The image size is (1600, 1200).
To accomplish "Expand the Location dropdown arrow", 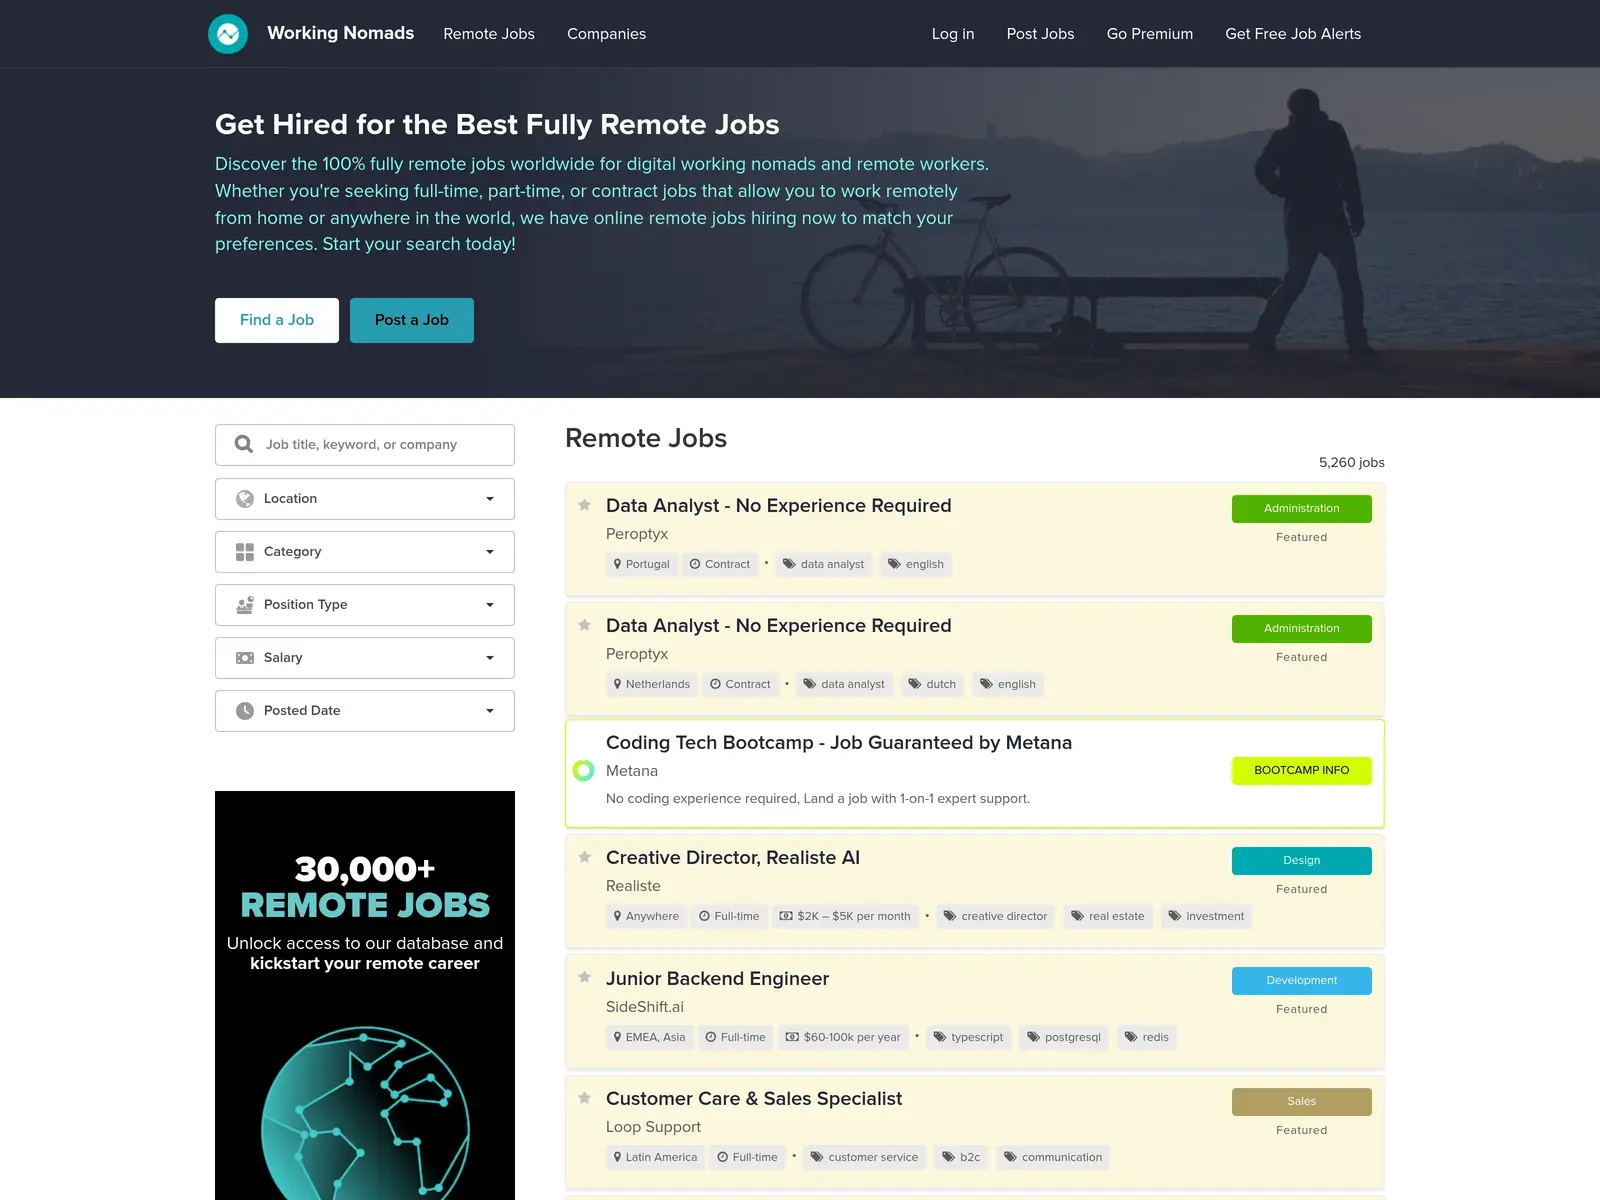I will [490, 499].
